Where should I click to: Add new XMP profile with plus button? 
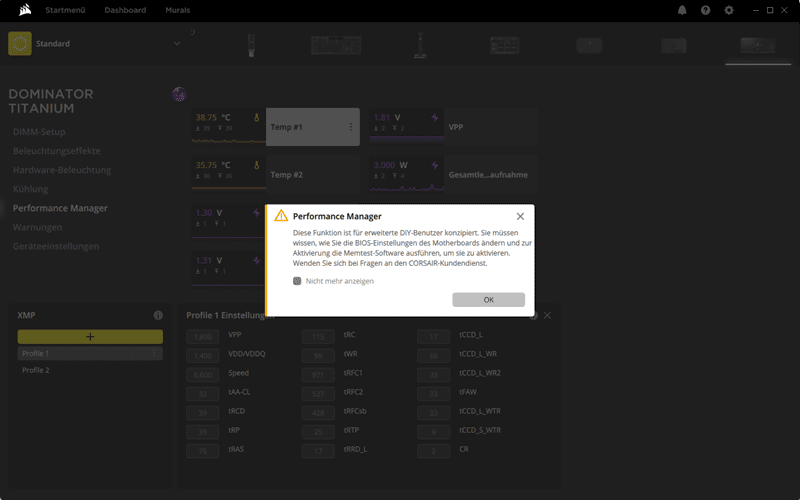coord(90,337)
